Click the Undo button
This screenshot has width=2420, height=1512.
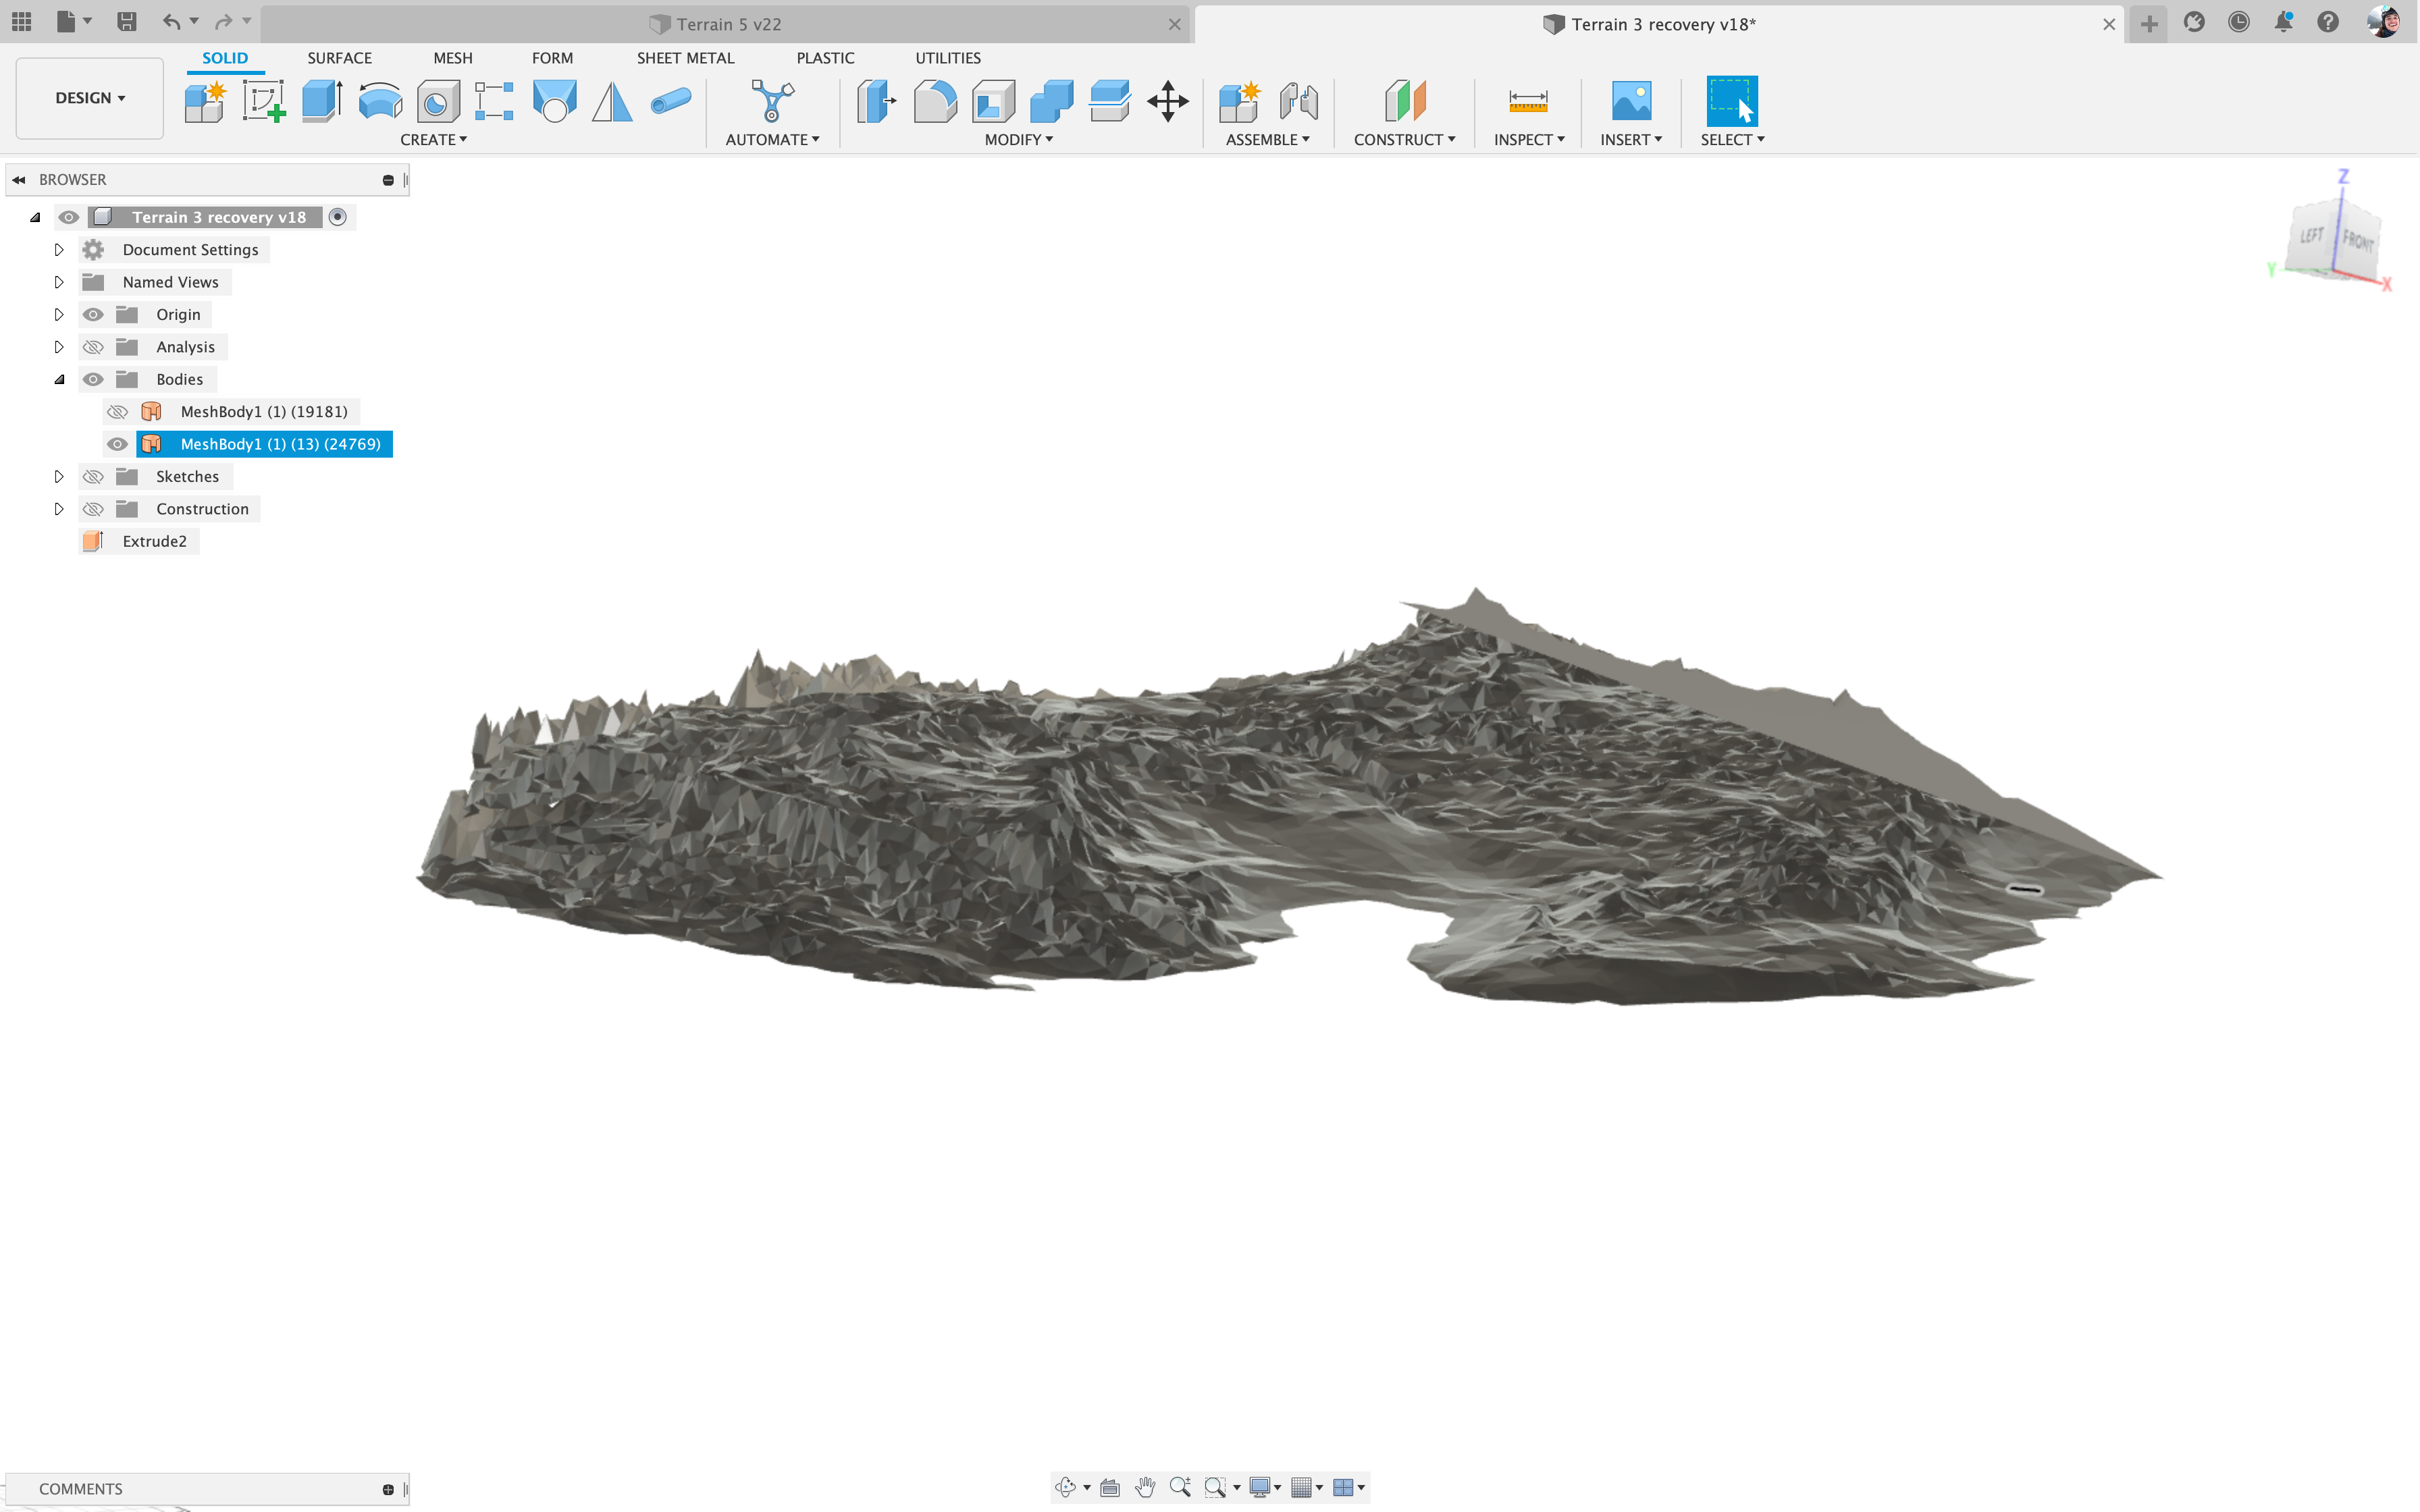point(171,22)
